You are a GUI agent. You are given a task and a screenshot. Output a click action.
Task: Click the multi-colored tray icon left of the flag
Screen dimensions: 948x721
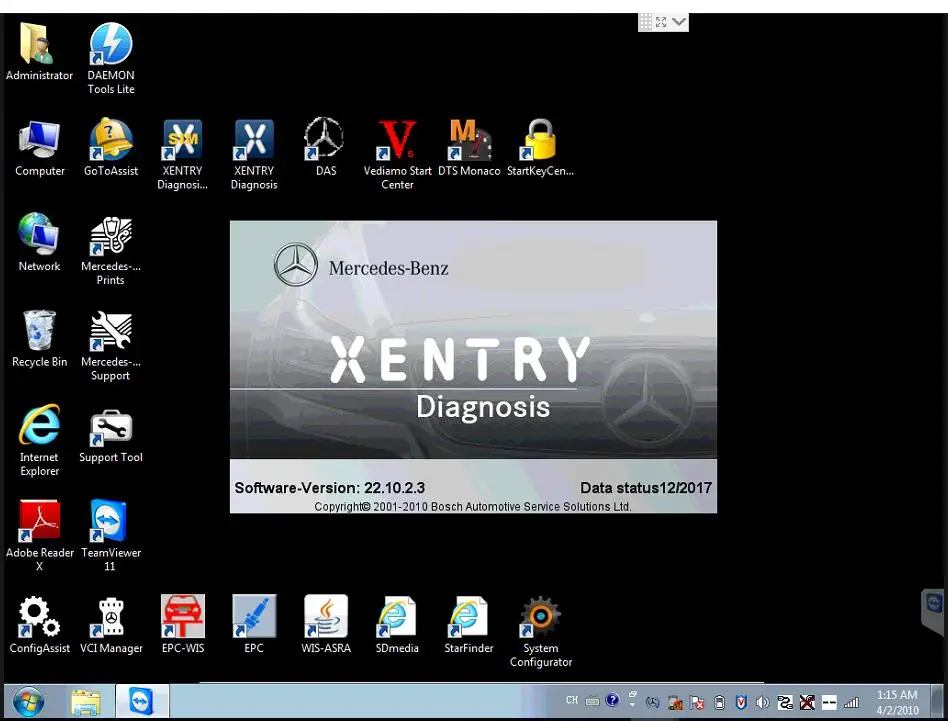click(x=675, y=703)
